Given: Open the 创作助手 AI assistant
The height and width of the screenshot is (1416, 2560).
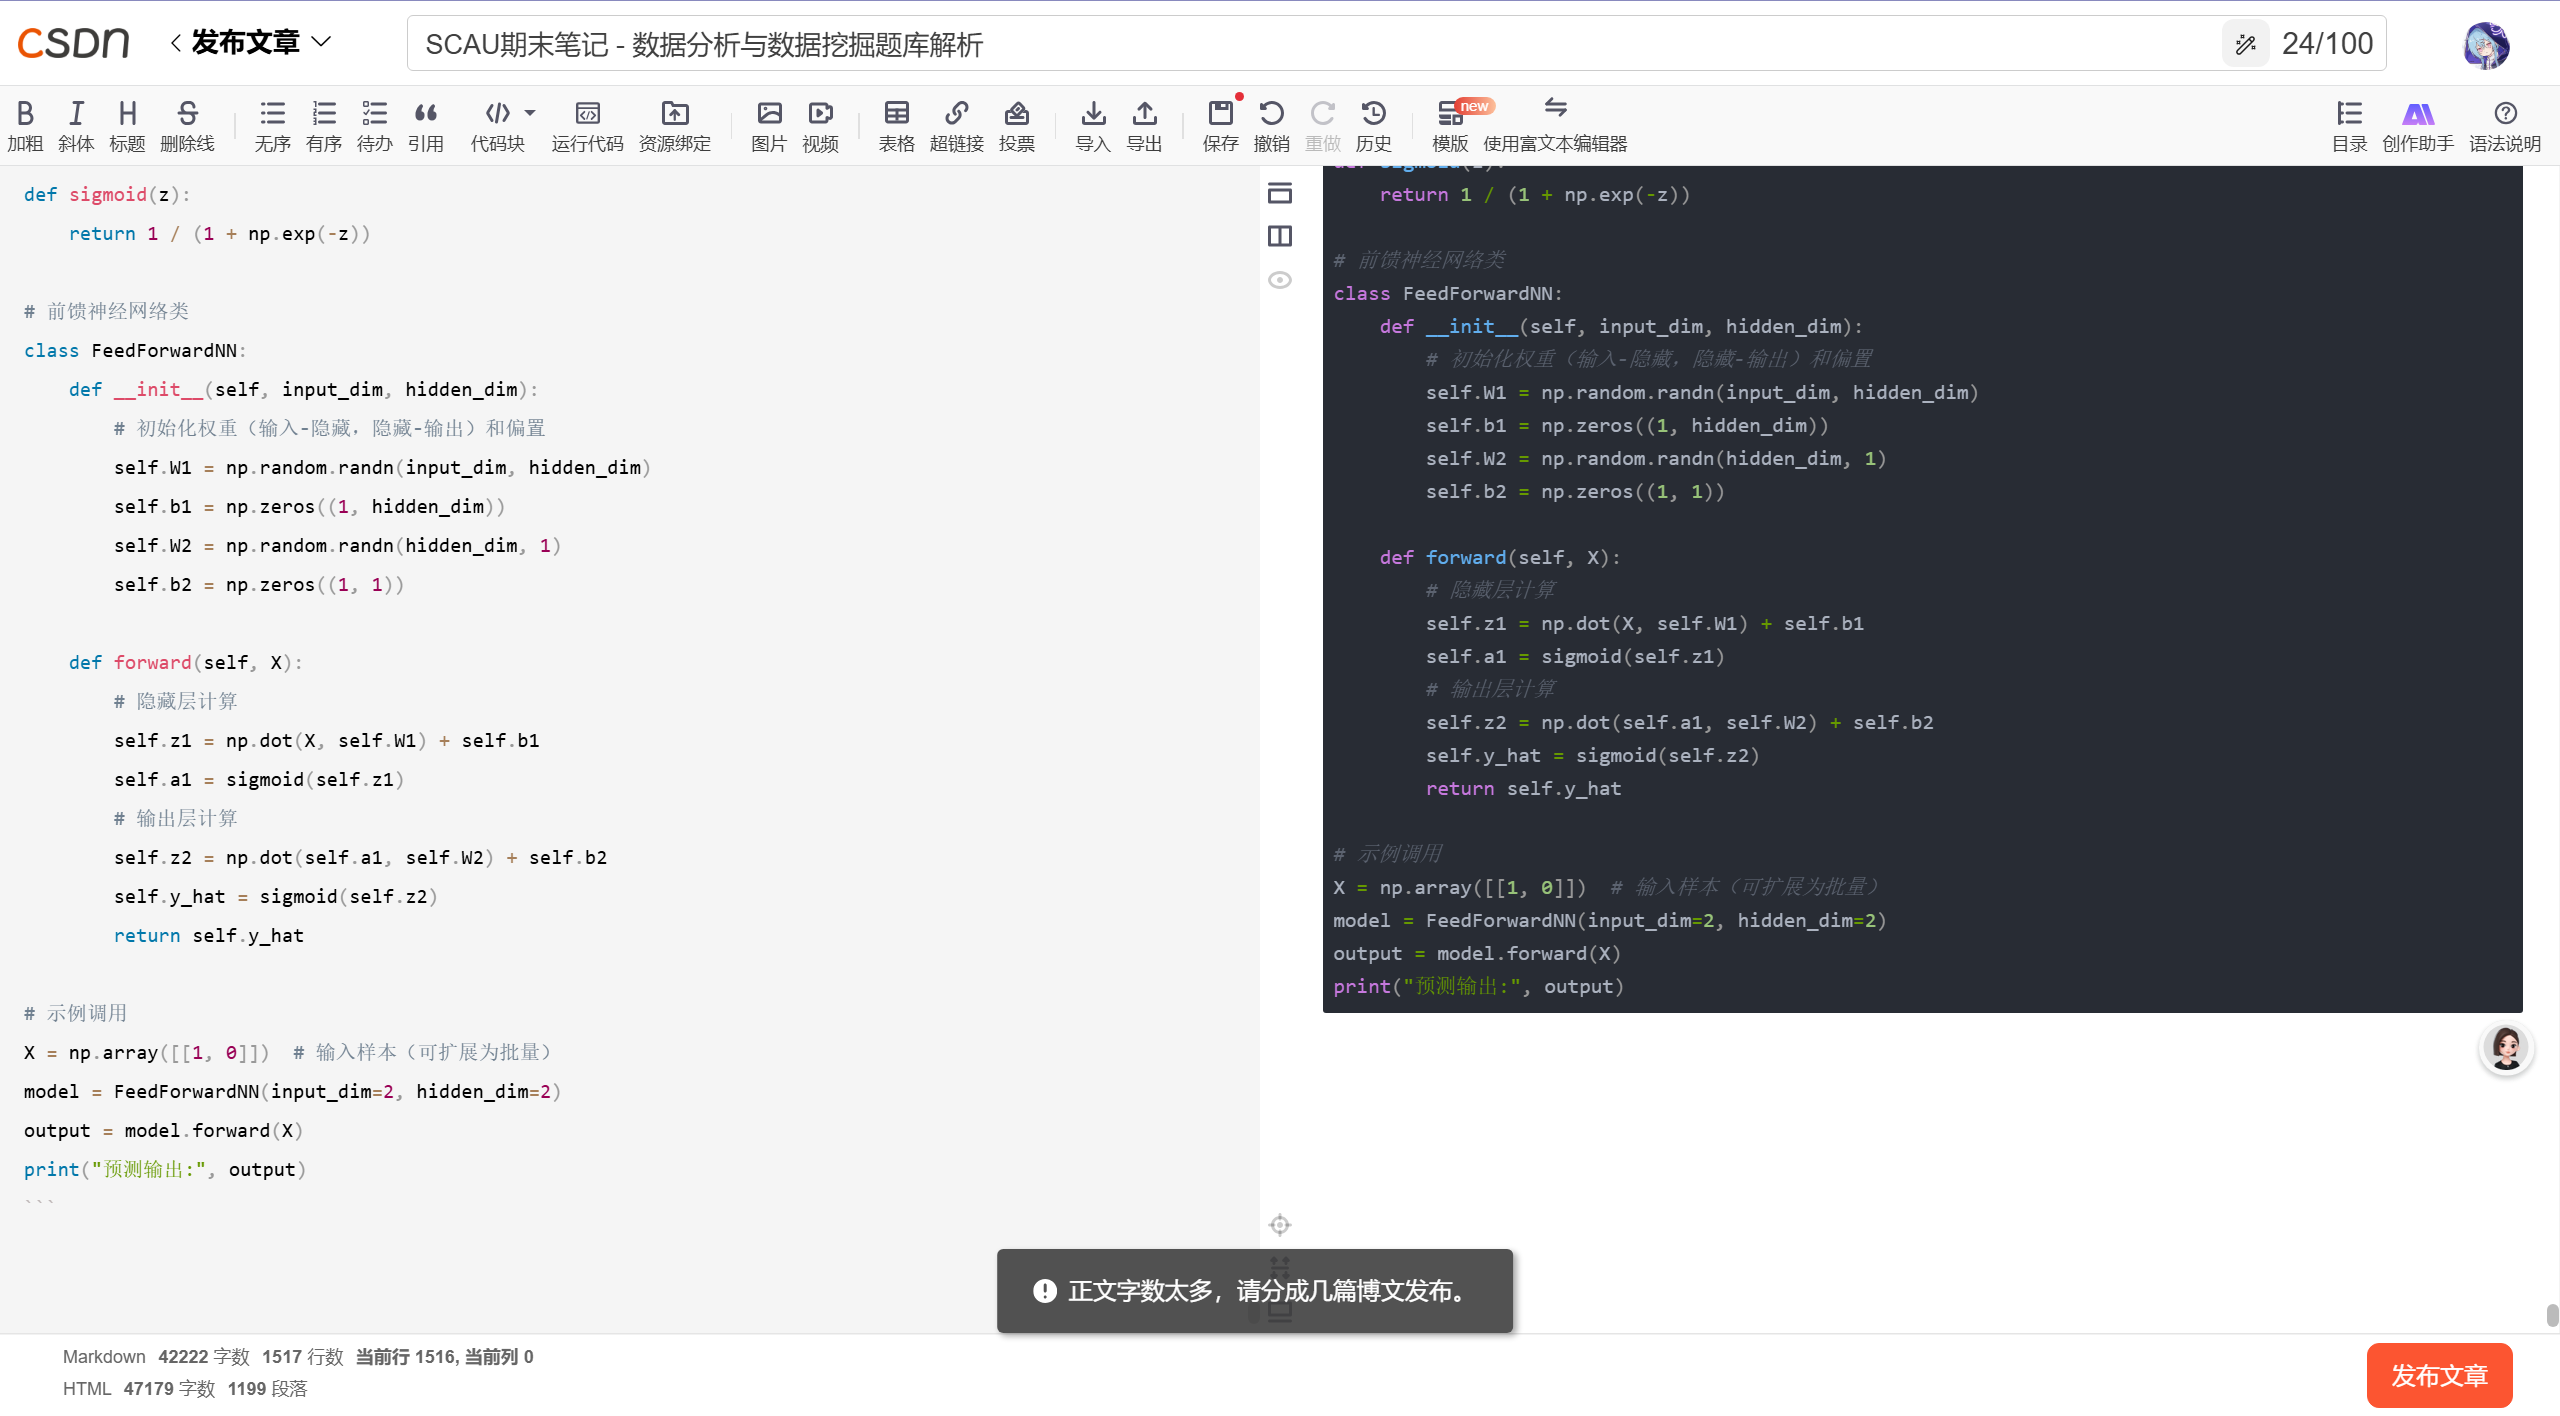Looking at the screenshot, I should (x=2418, y=126).
